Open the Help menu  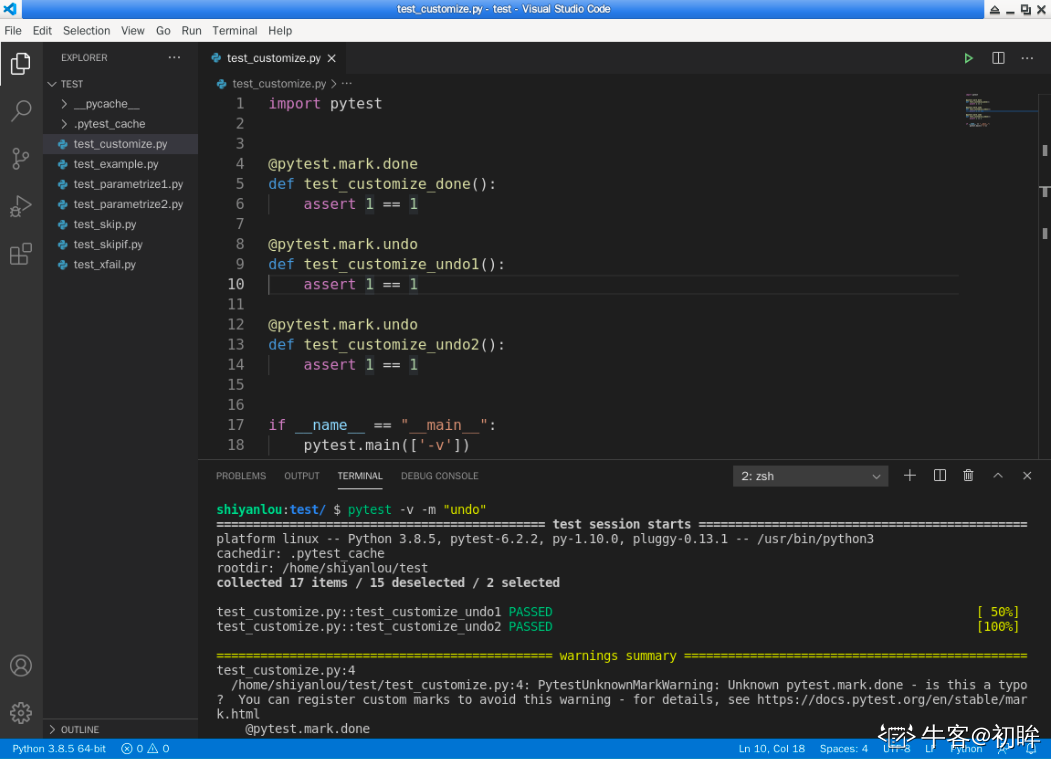[x=280, y=31]
